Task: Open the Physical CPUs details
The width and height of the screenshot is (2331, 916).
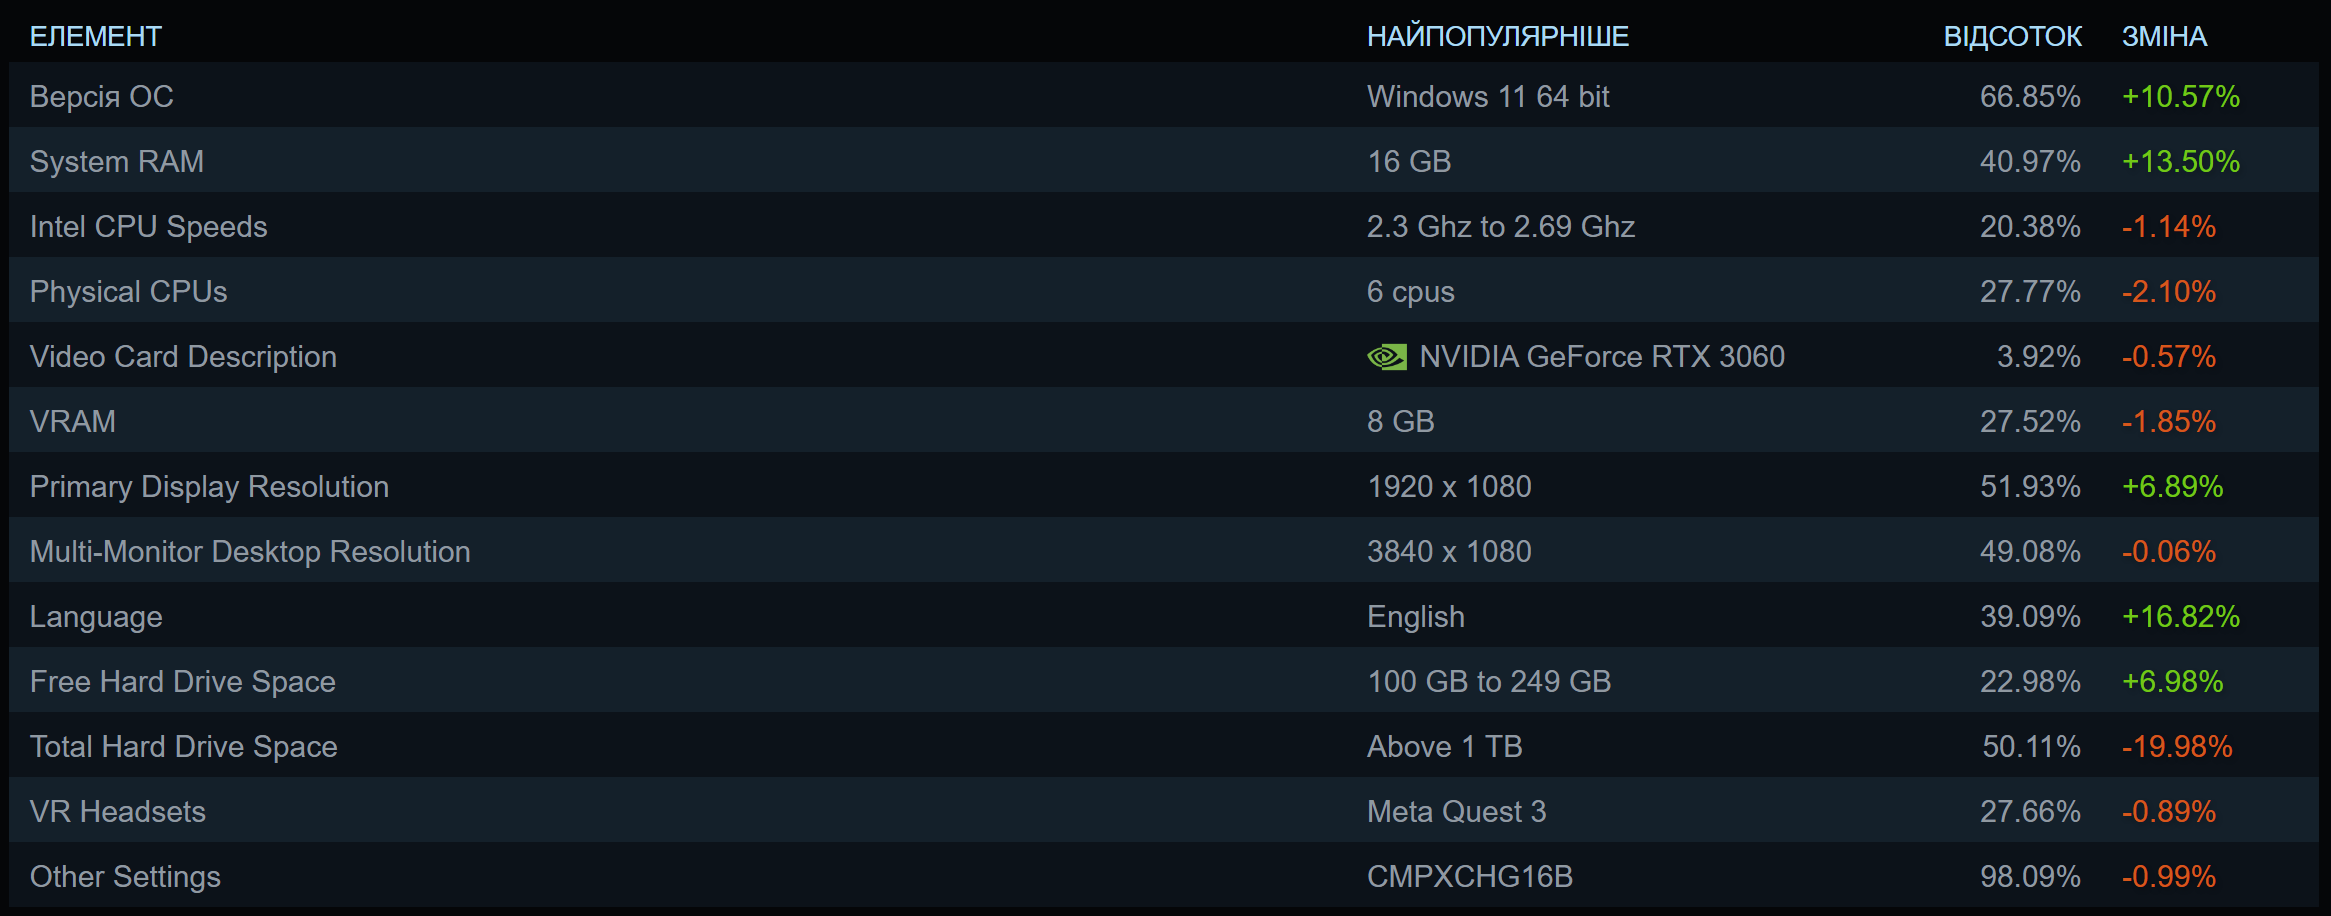Action: tap(129, 292)
